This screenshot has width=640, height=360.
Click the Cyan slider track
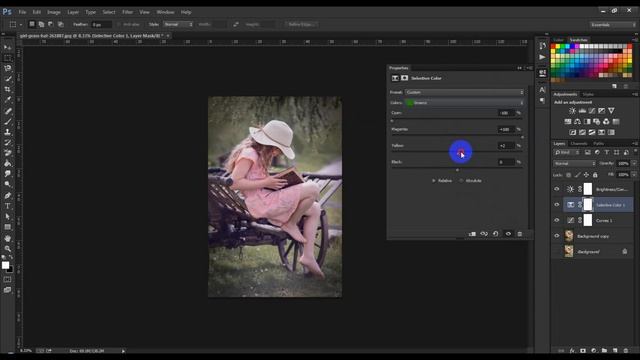pos(457,120)
